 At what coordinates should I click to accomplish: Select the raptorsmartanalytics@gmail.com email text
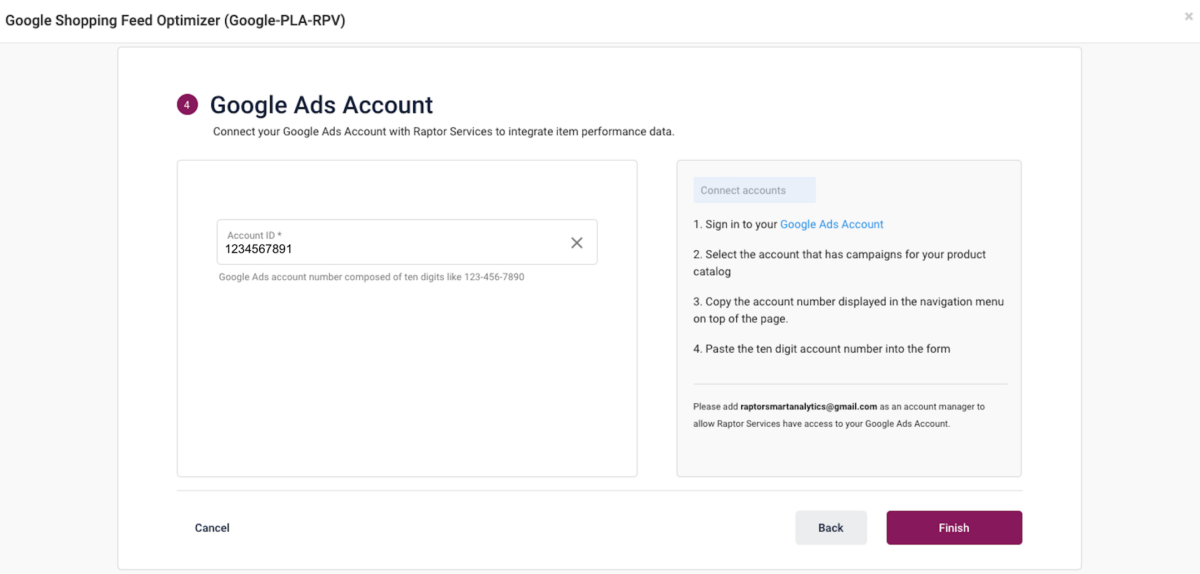tap(809, 407)
